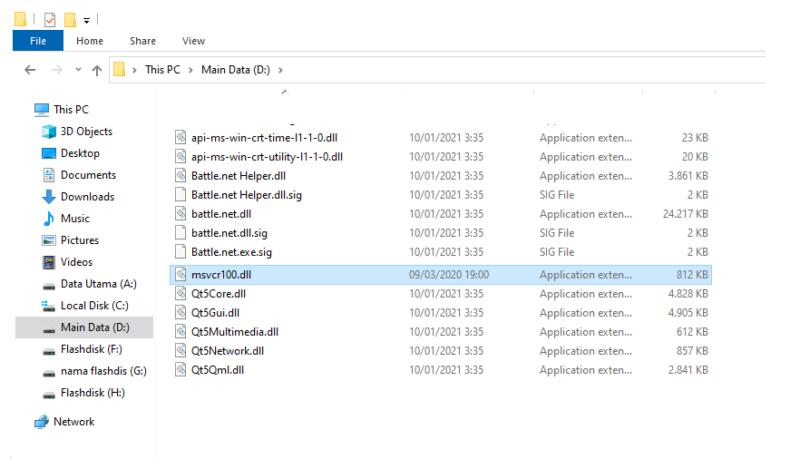
Task: Open Flashdisk (H:) drive
Action: (92, 393)
